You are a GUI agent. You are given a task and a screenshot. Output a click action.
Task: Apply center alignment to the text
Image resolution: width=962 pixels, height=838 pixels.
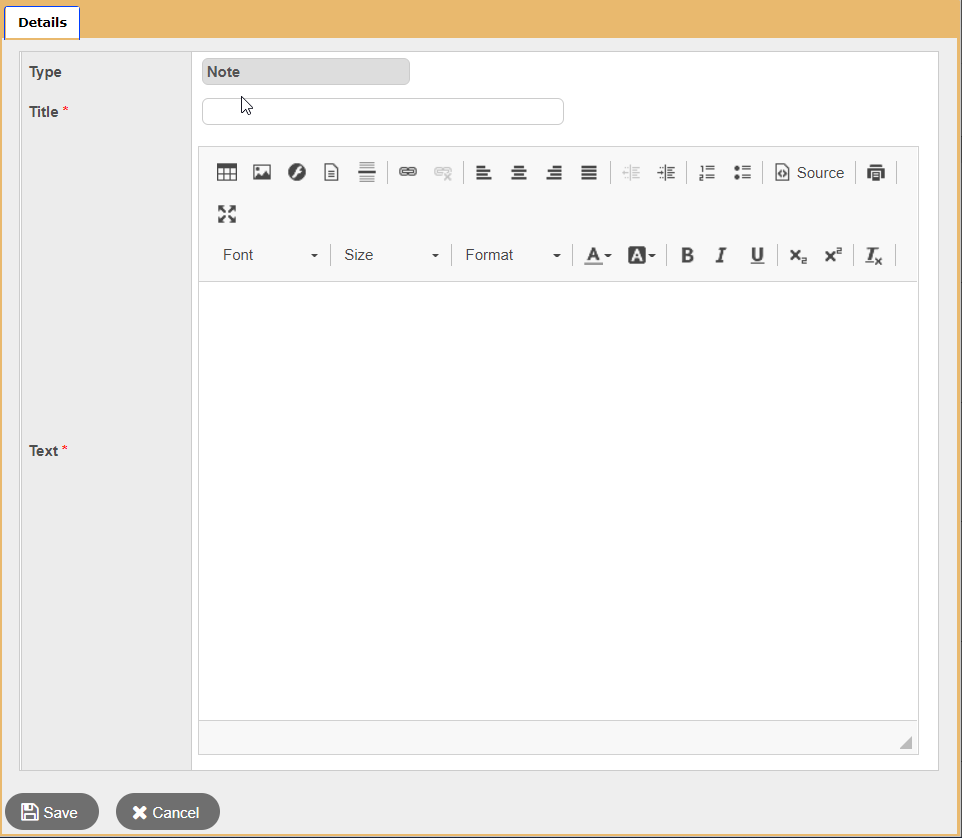[x=519, y=172]
